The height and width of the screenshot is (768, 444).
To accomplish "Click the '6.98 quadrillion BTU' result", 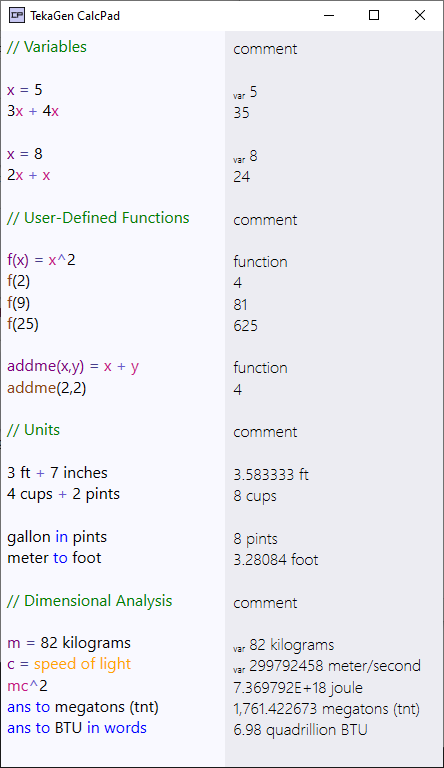I will click(x=300, y=730).
